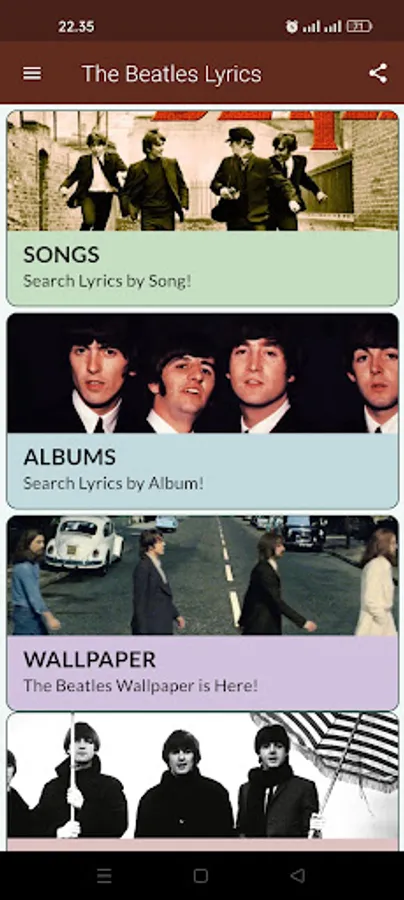
Task: Tap the 22.35 clock in status bar
Action: click(x=76, y=26)
